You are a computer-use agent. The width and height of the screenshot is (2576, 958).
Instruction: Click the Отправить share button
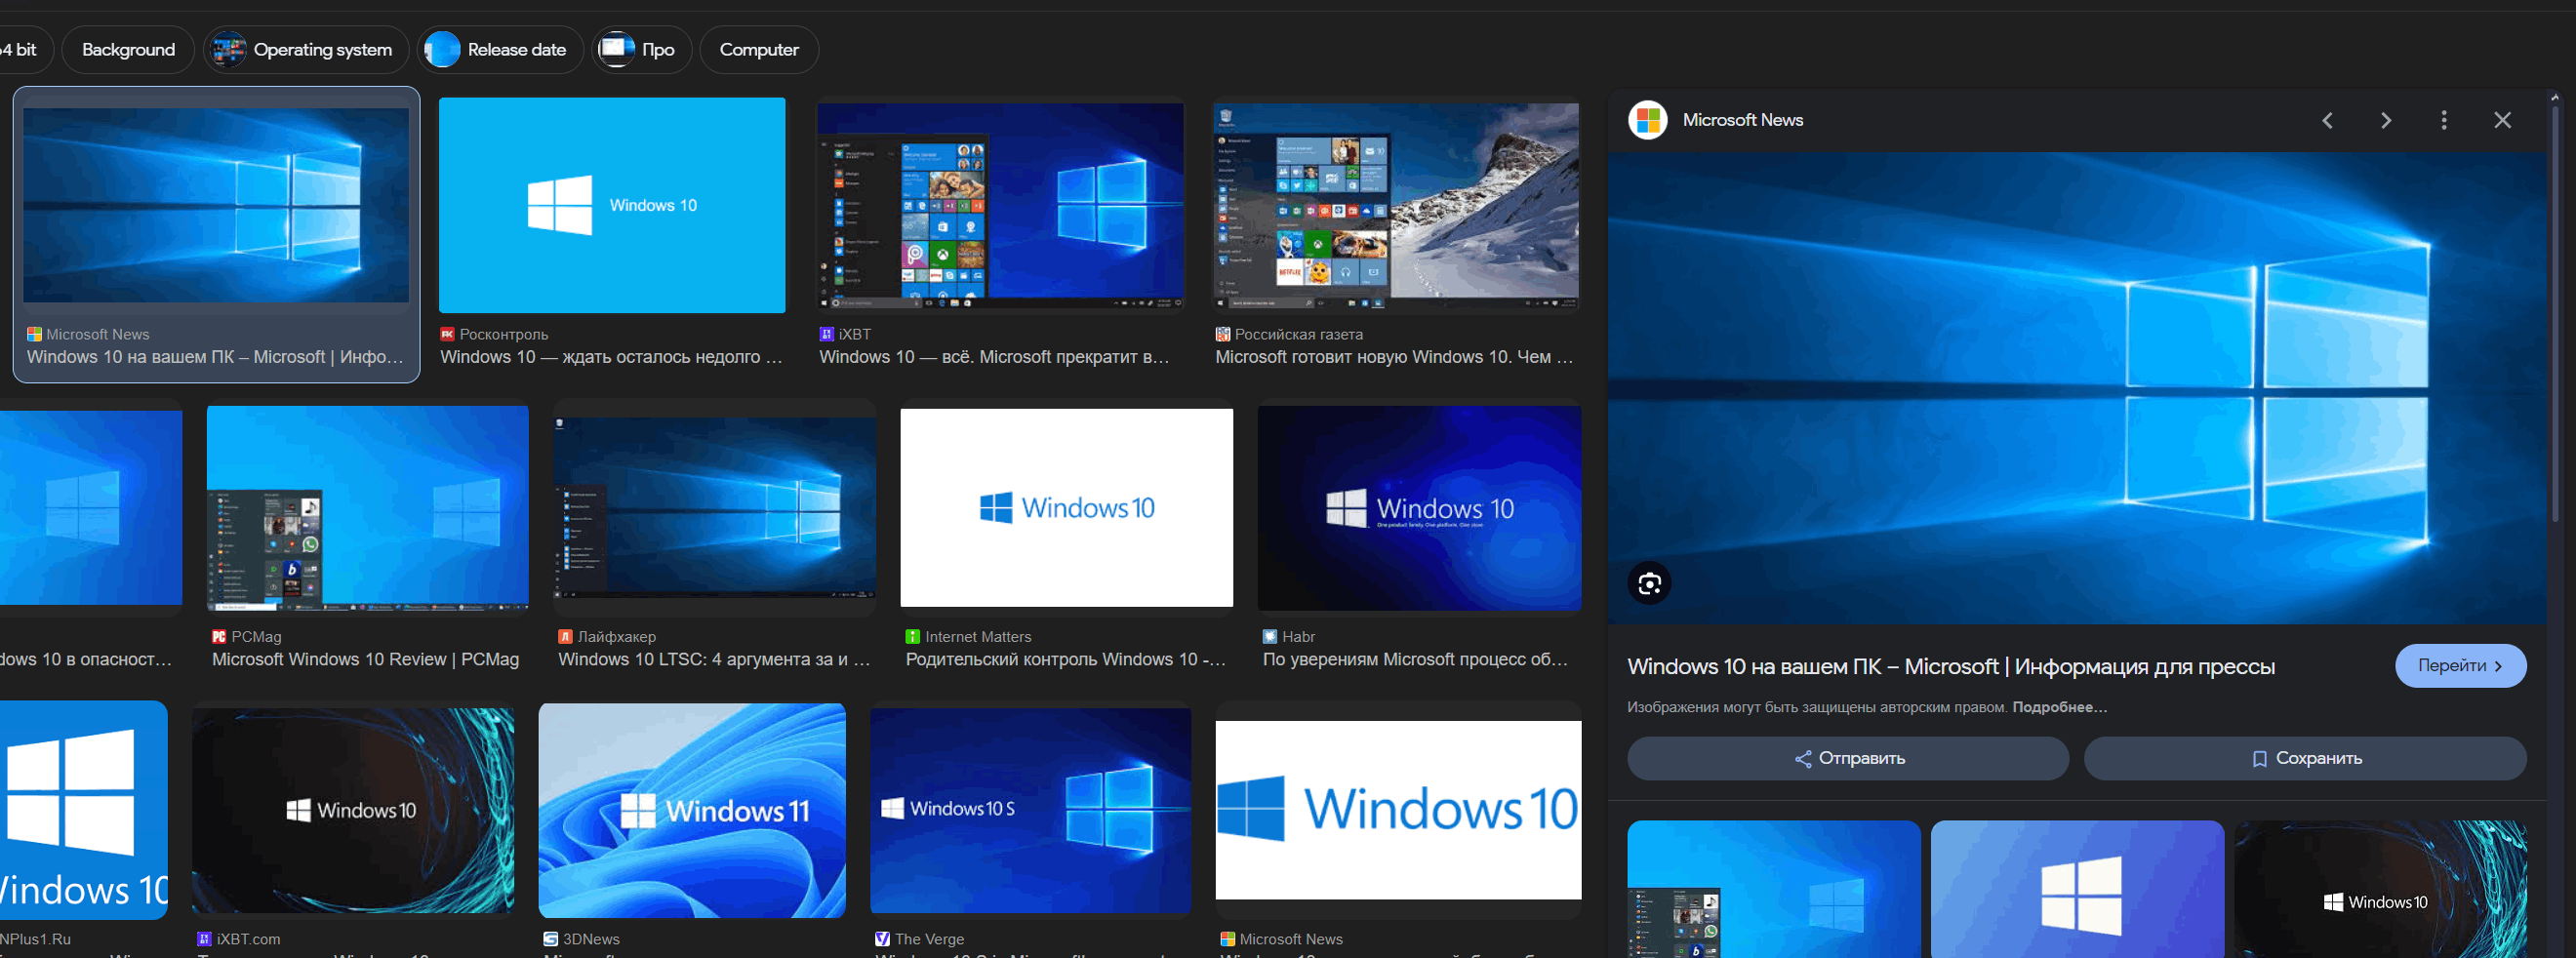point(1847,758)
